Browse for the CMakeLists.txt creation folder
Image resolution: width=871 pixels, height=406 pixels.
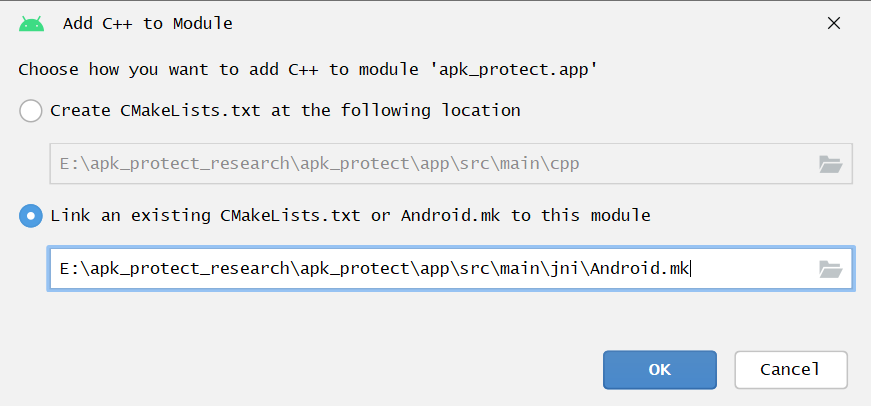(830, 164)
